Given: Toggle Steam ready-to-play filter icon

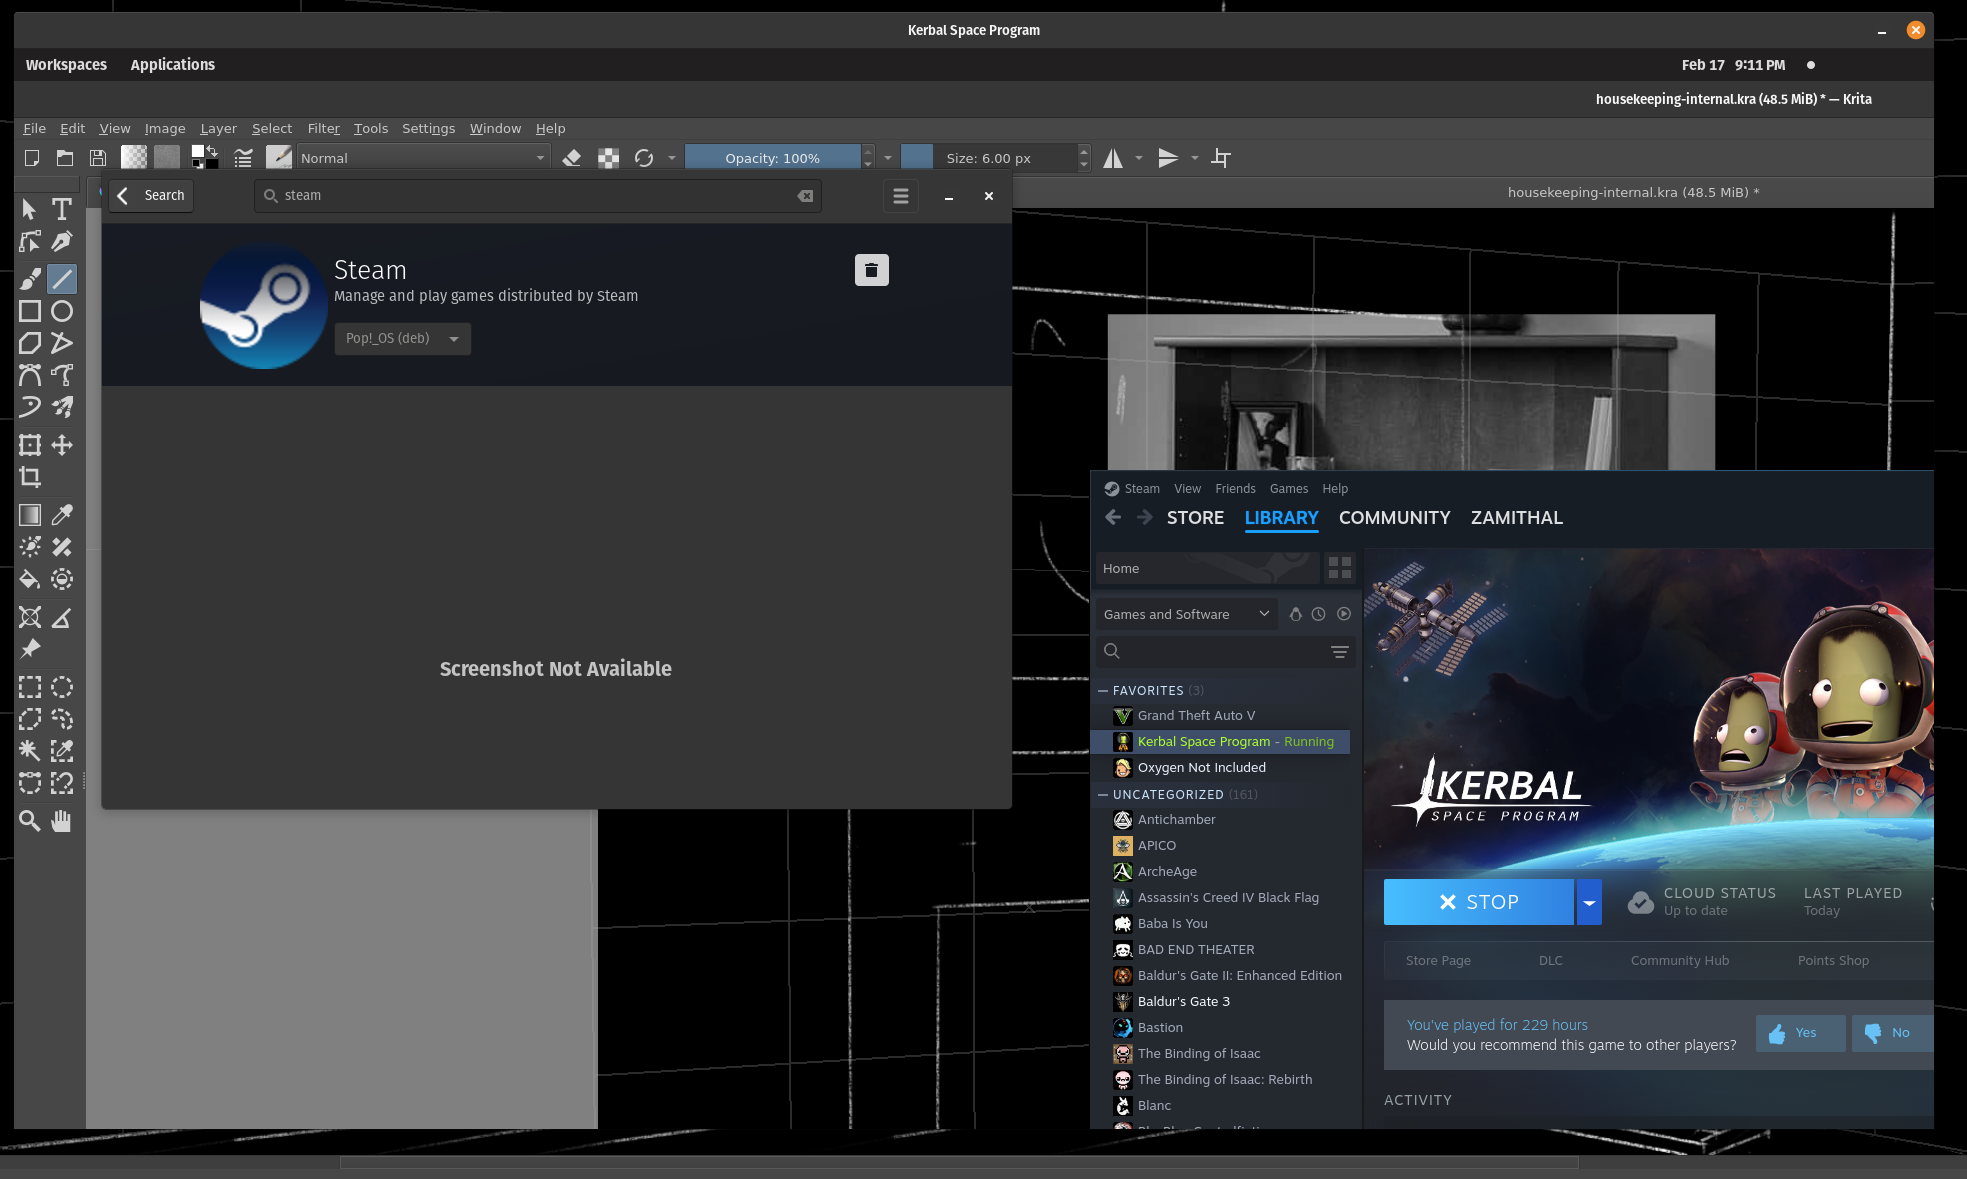Looking at the screenshot, I should [1344, 614].
